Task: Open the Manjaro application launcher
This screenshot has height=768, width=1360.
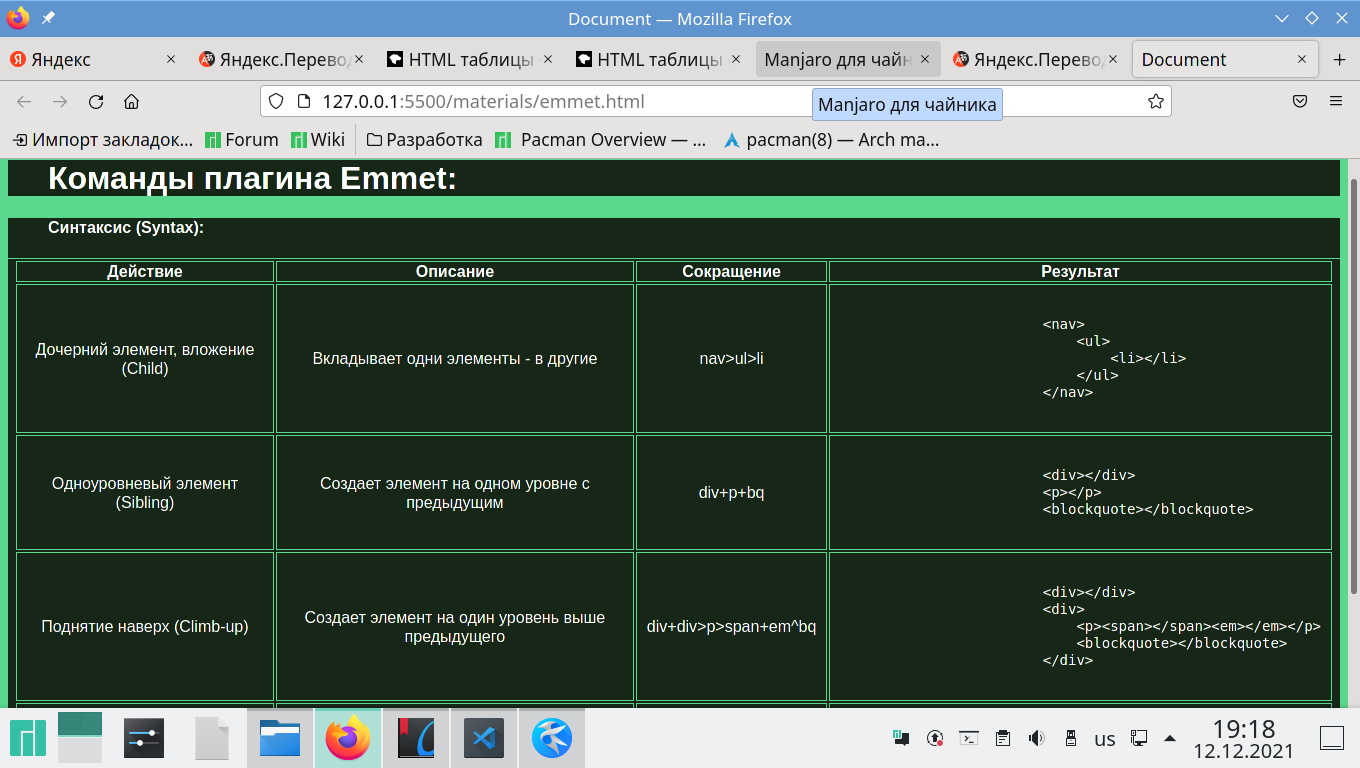Action: (27, 738)
